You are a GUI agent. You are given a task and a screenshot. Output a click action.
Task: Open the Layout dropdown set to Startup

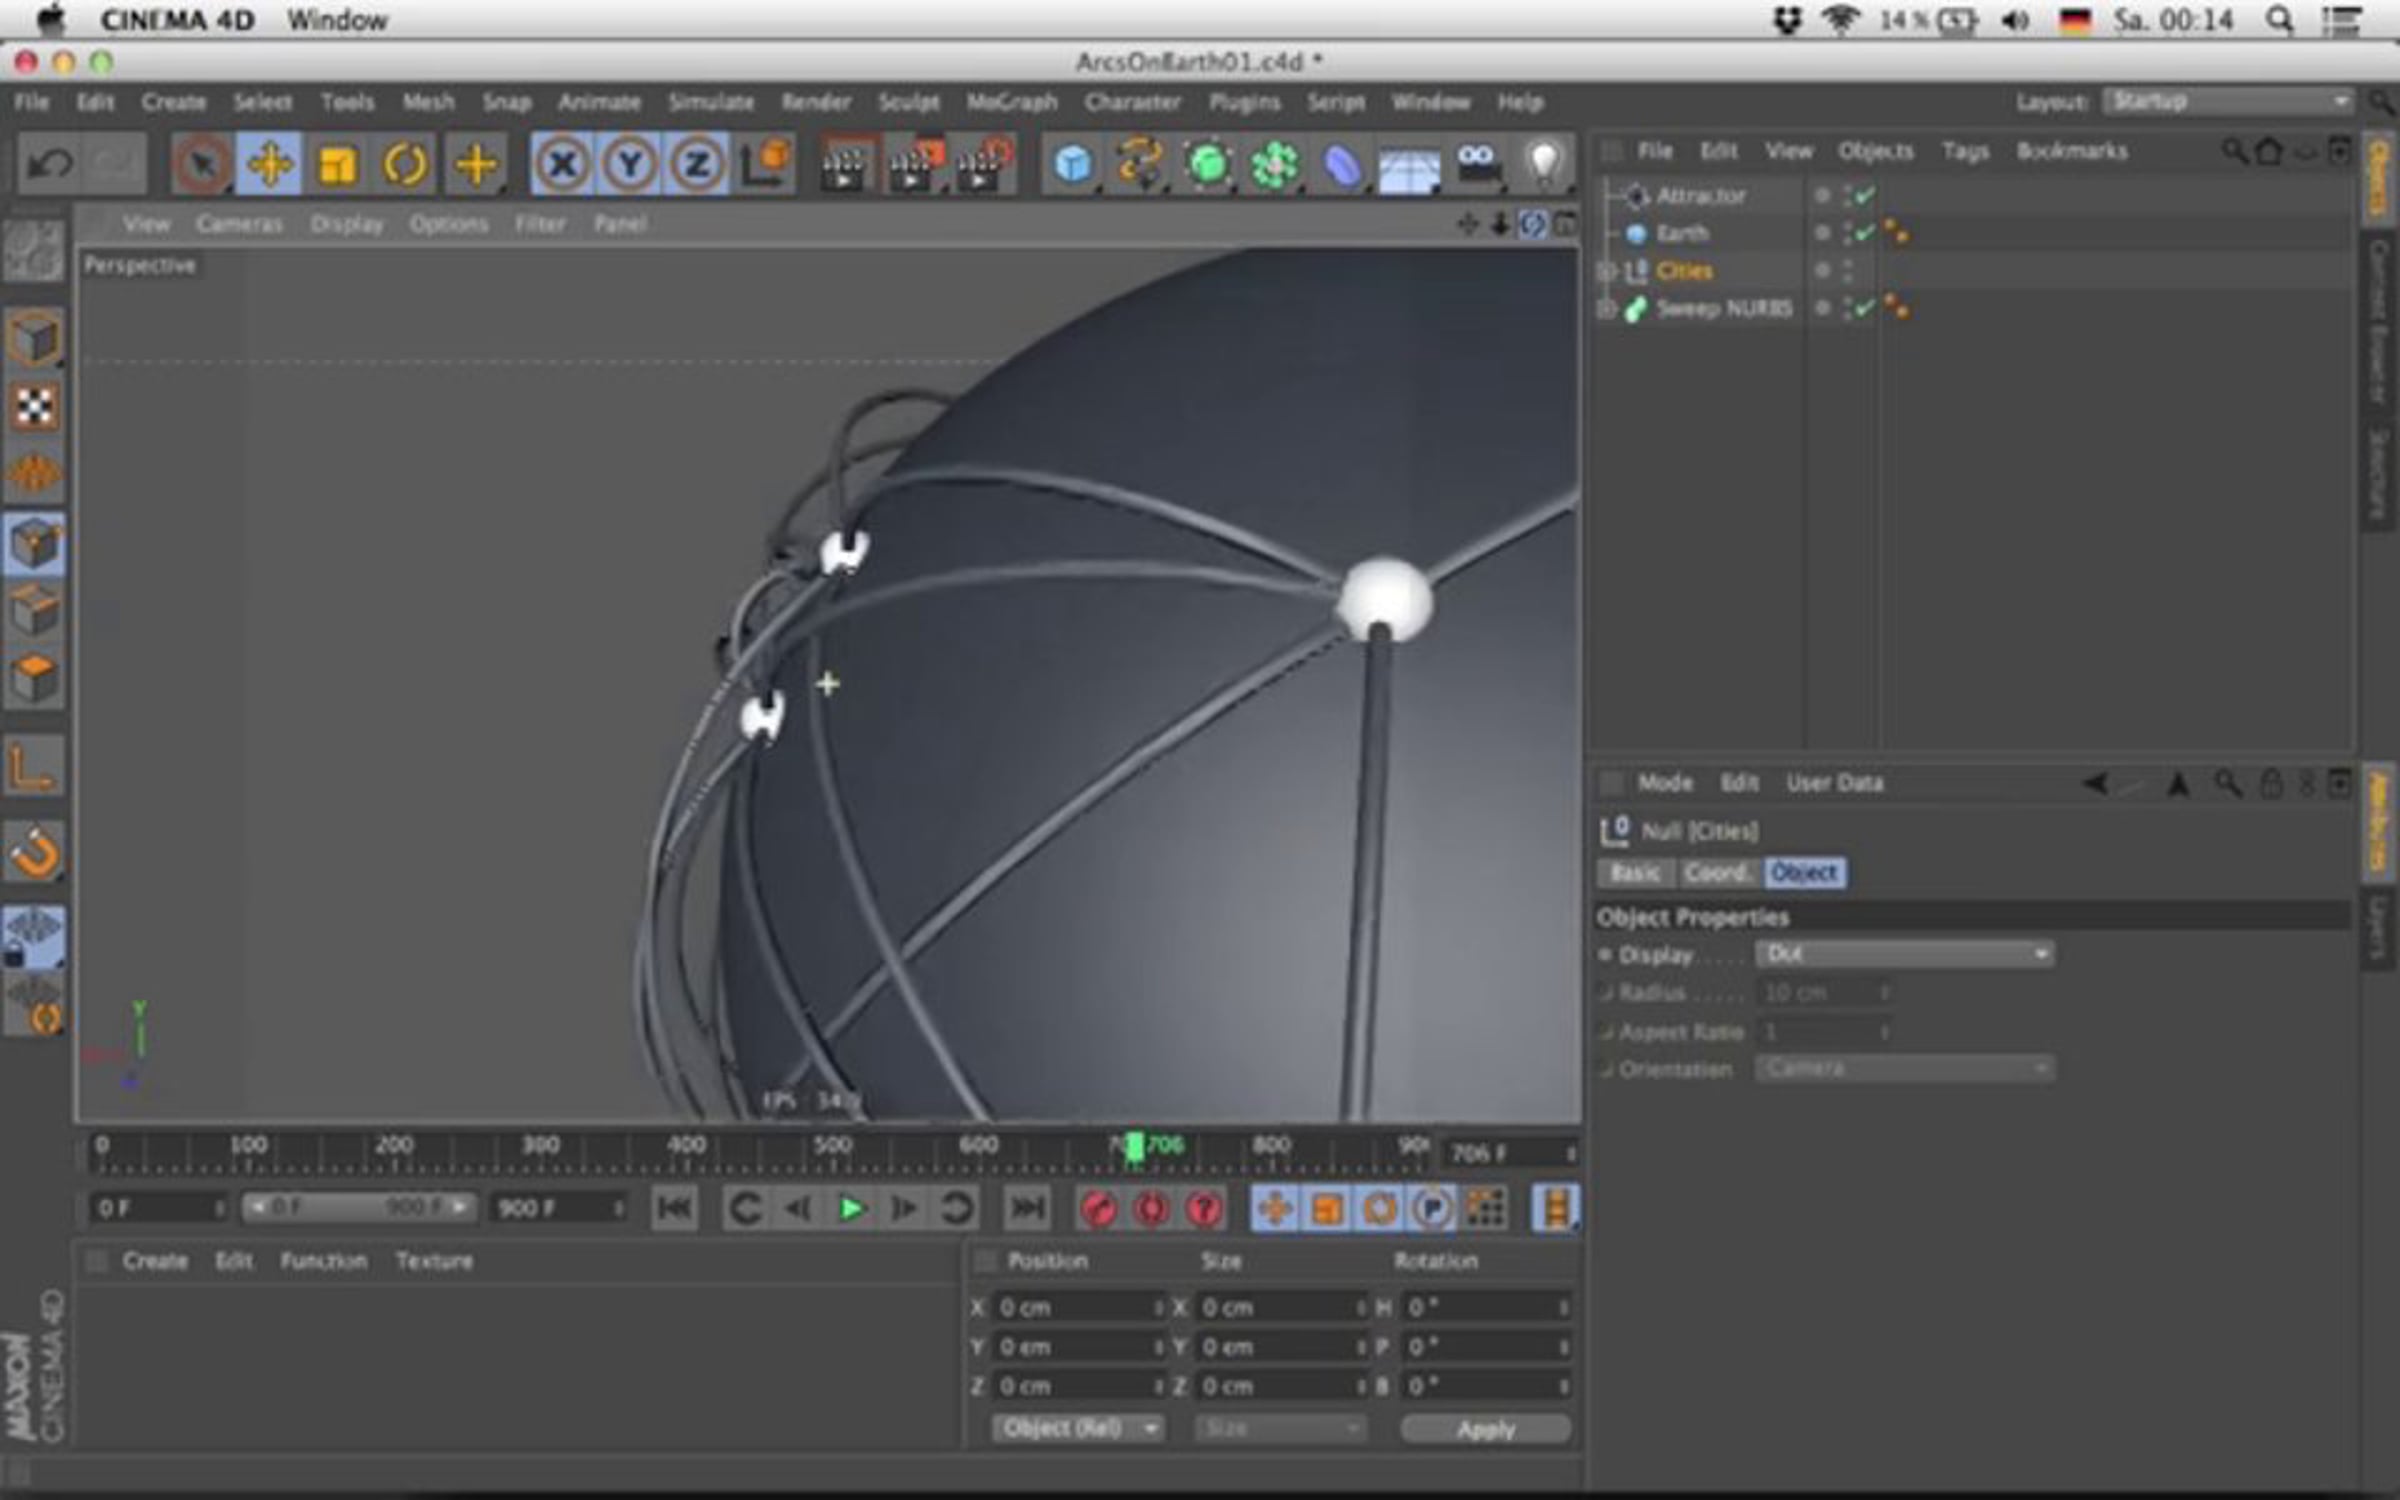point(2228,101)
